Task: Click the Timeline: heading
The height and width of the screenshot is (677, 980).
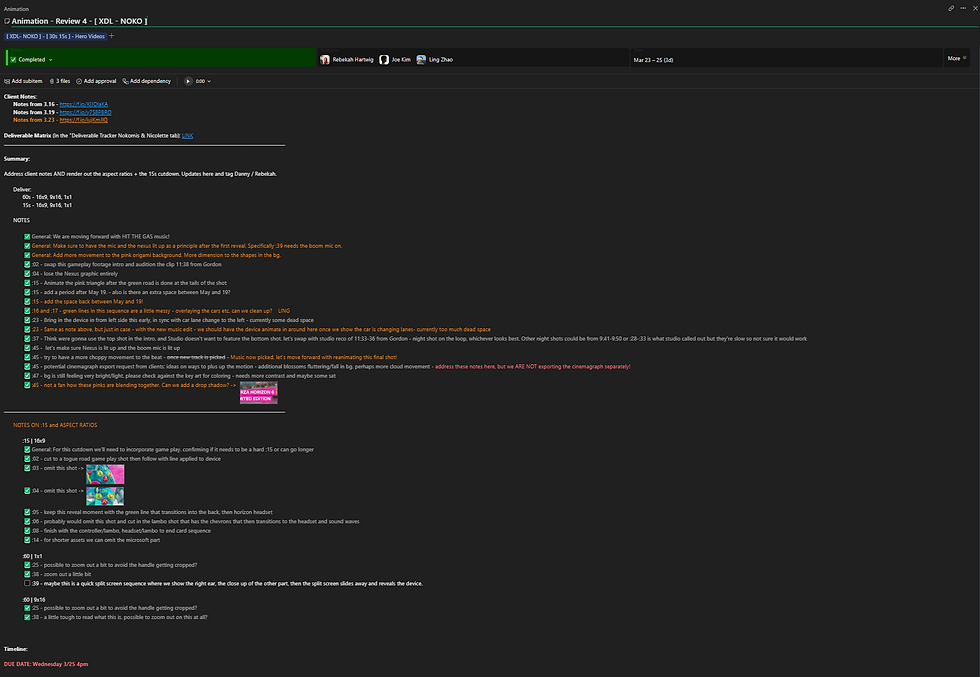Action: tap(16, 649)
